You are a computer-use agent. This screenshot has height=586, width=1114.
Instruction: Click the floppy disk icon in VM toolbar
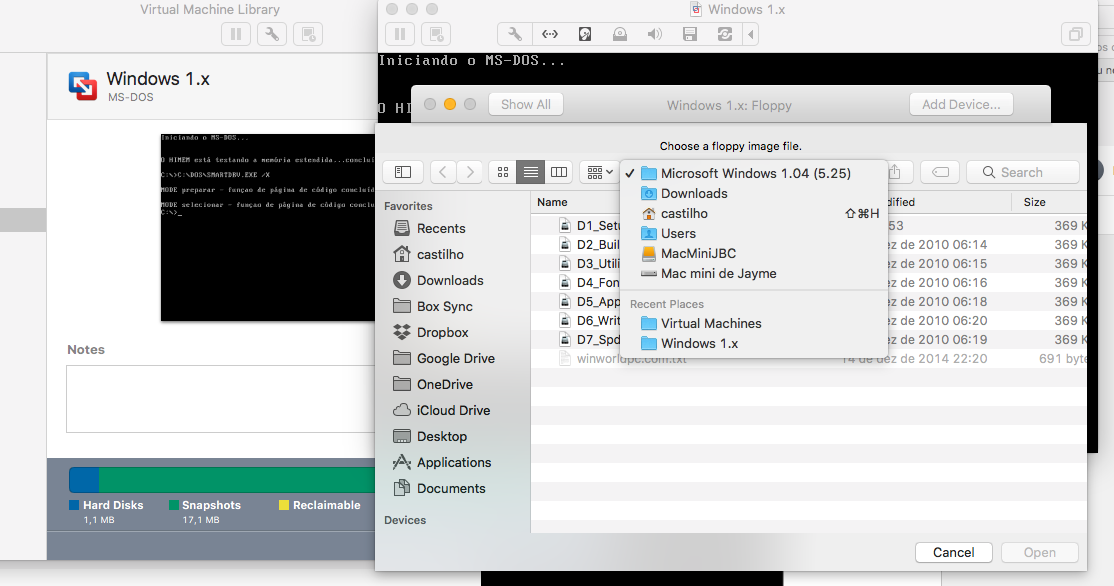tap(689, 34)
